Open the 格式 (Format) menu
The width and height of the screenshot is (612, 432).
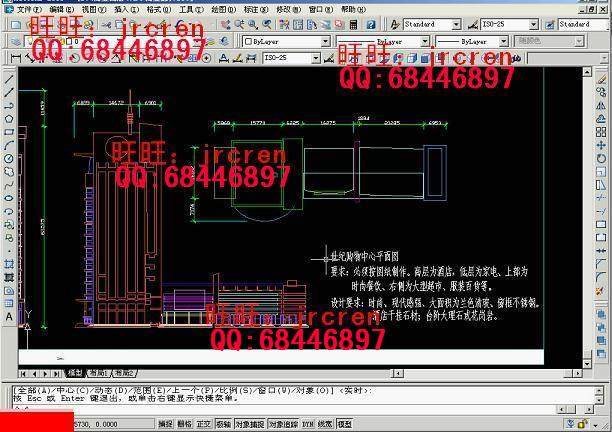[159, 9]
